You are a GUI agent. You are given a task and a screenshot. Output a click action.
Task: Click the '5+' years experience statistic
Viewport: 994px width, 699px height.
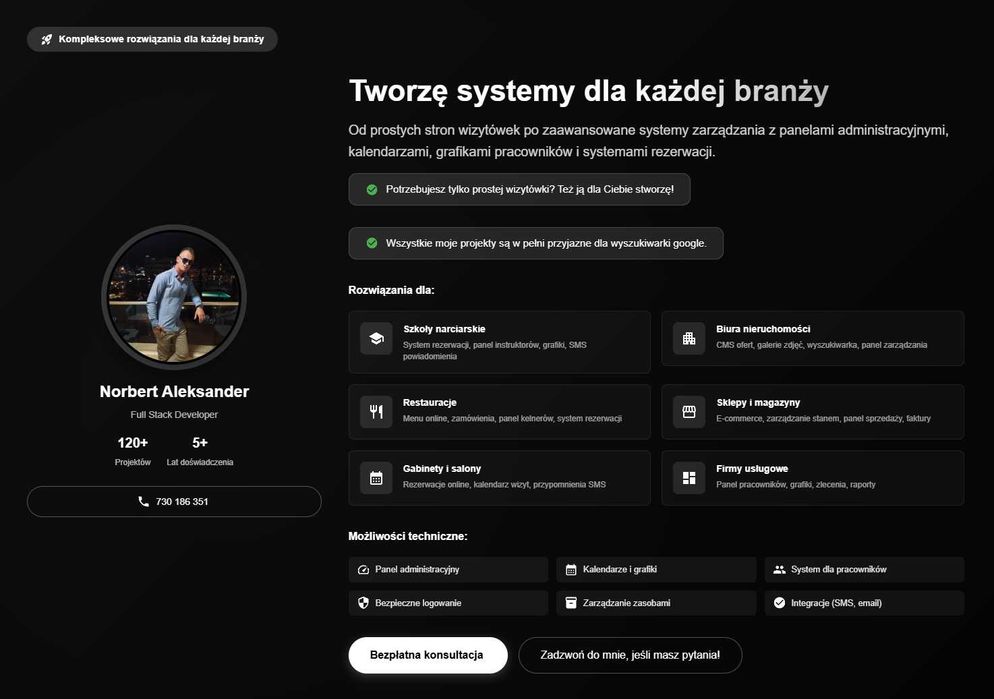coord(200,443)
